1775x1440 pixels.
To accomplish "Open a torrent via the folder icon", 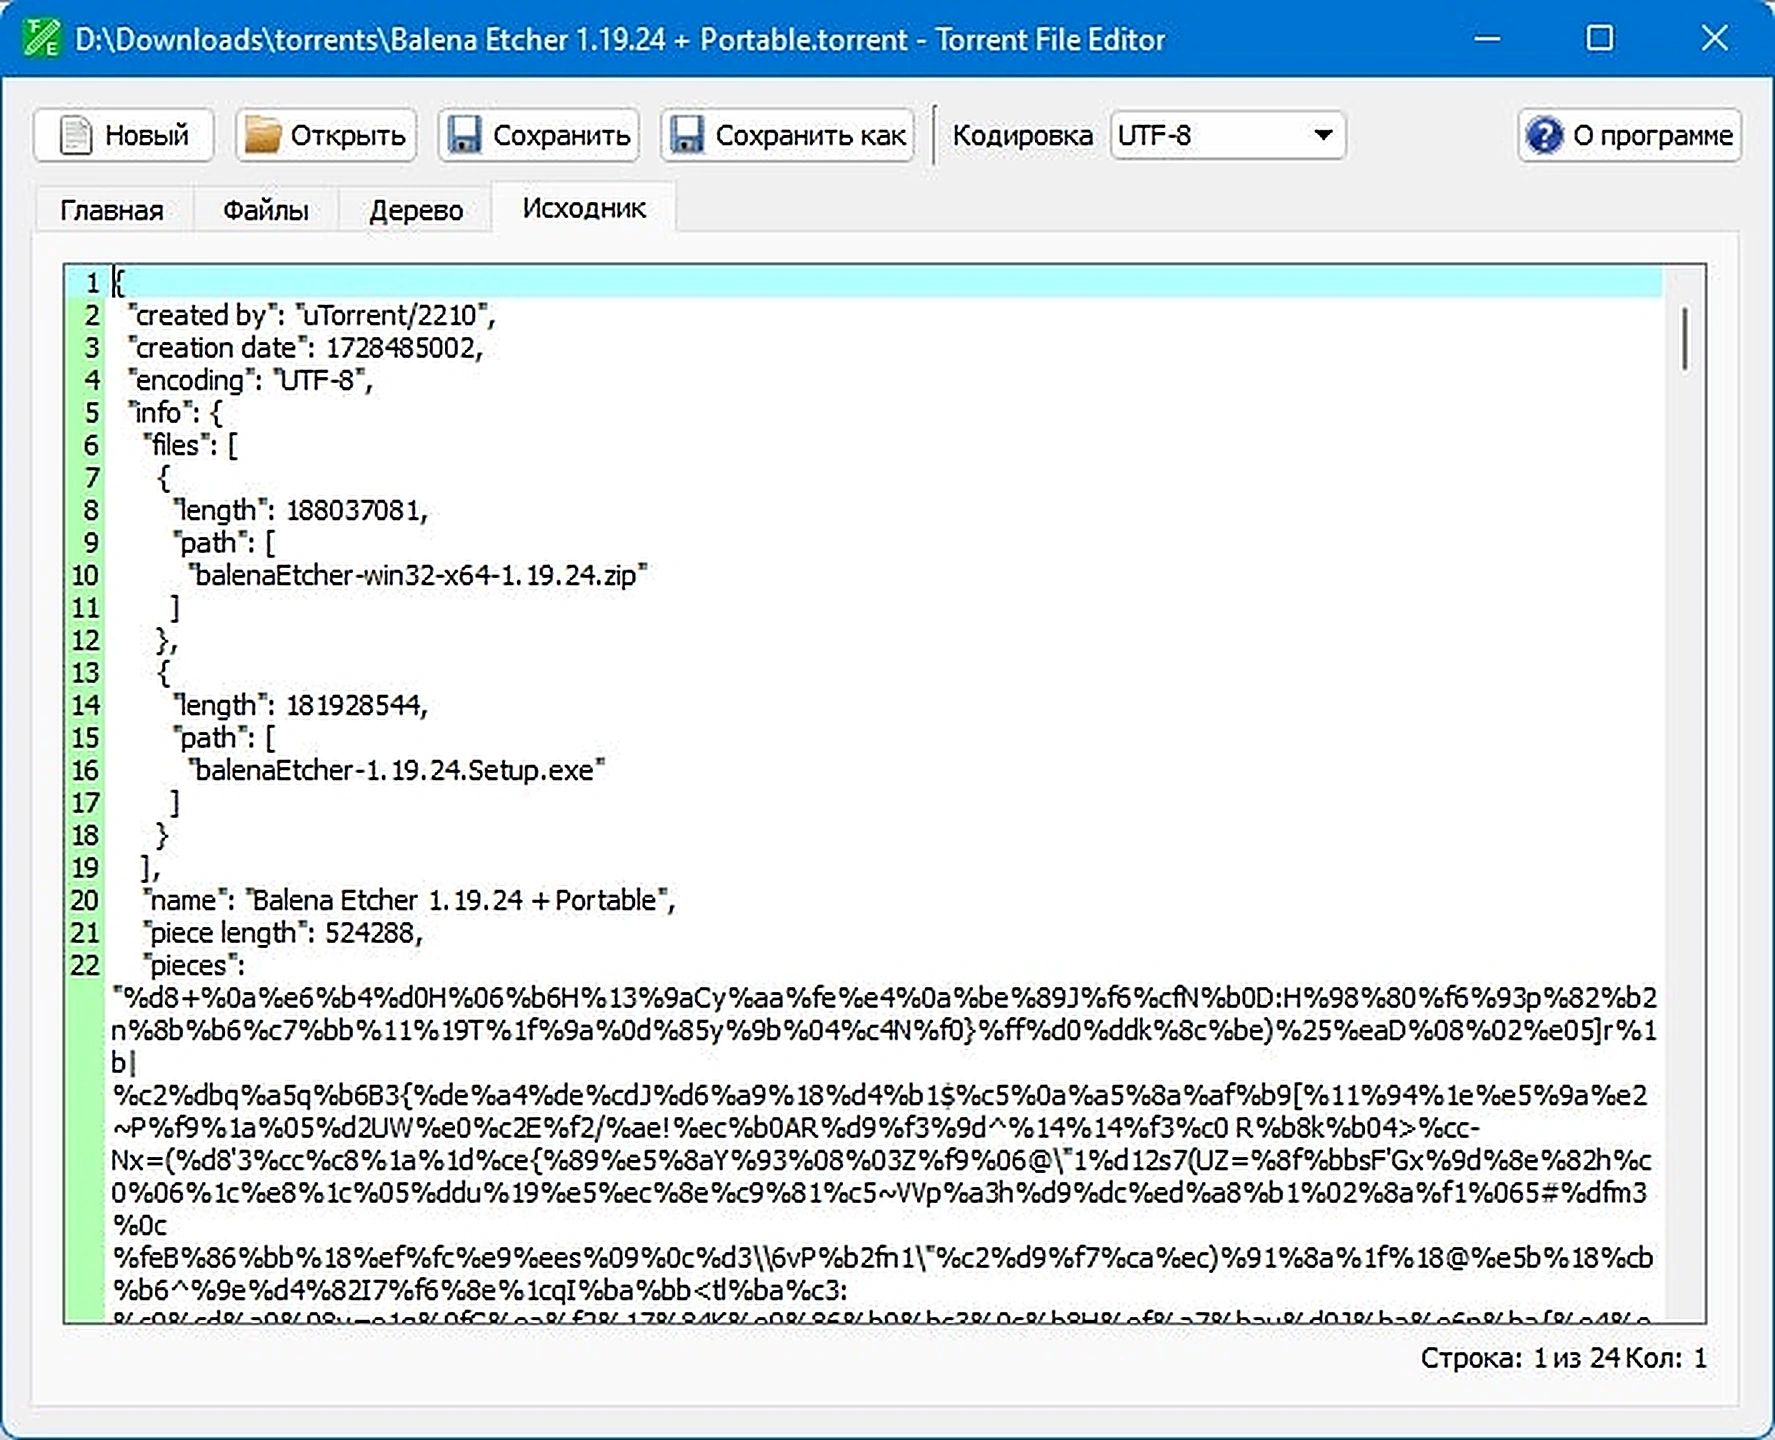I will tap(264, 135).
